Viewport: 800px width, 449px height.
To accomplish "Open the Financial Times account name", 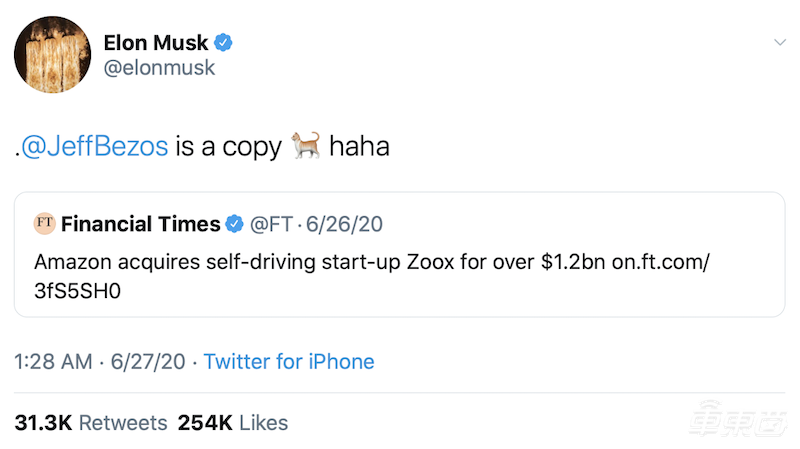I will (141, 224).
